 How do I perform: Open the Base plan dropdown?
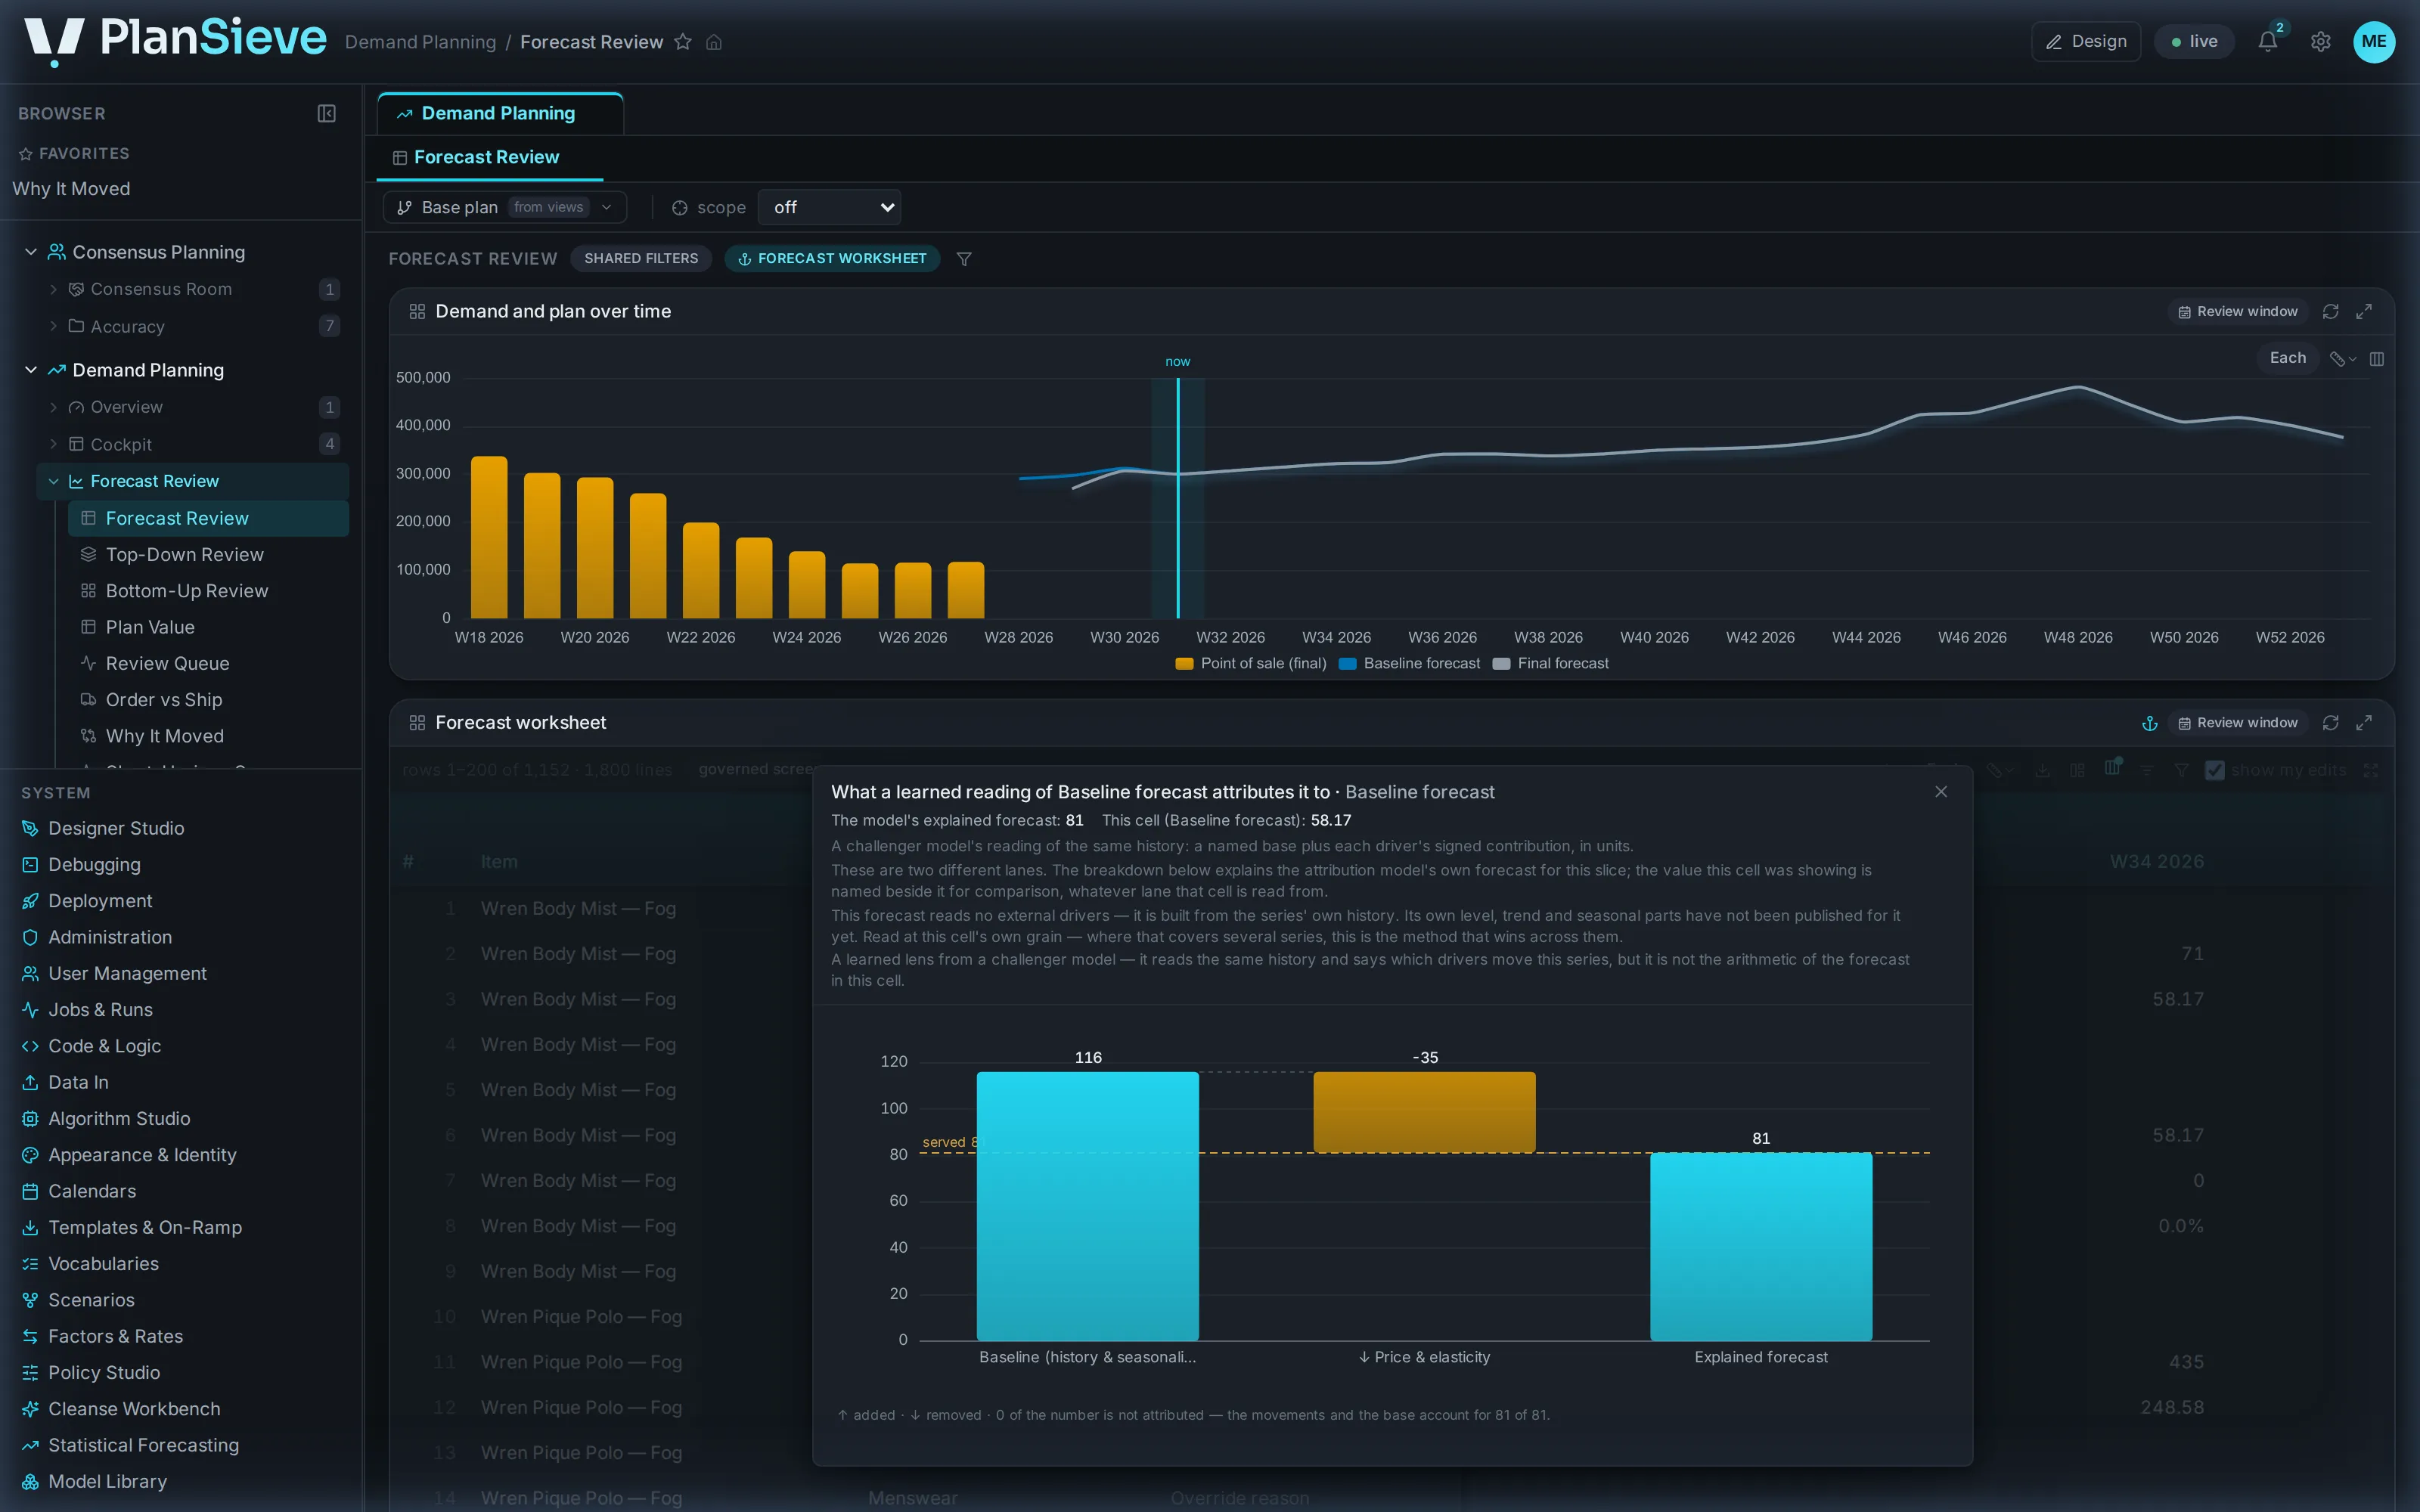(x=504, y=207)
